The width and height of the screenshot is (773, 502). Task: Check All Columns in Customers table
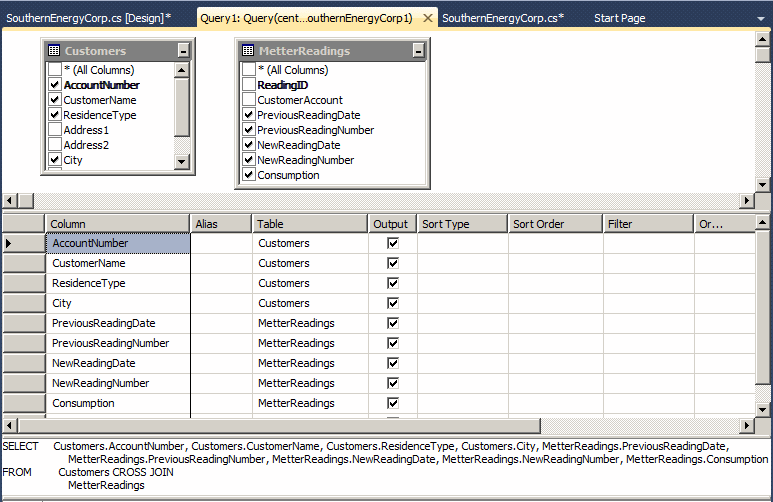coord(55,70)
